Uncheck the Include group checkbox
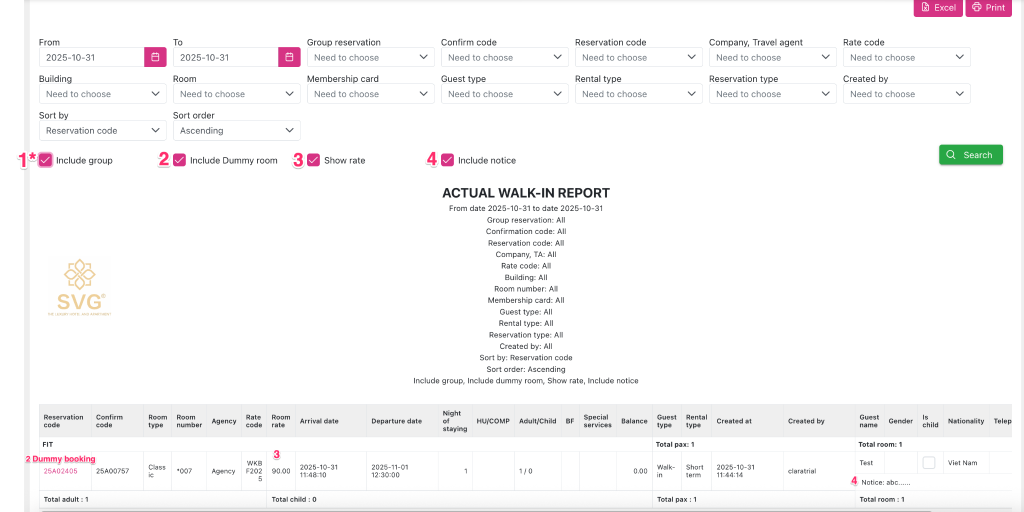Image resolution: width=1024 pixels, height=512 pixels. (x=46, y=160)
